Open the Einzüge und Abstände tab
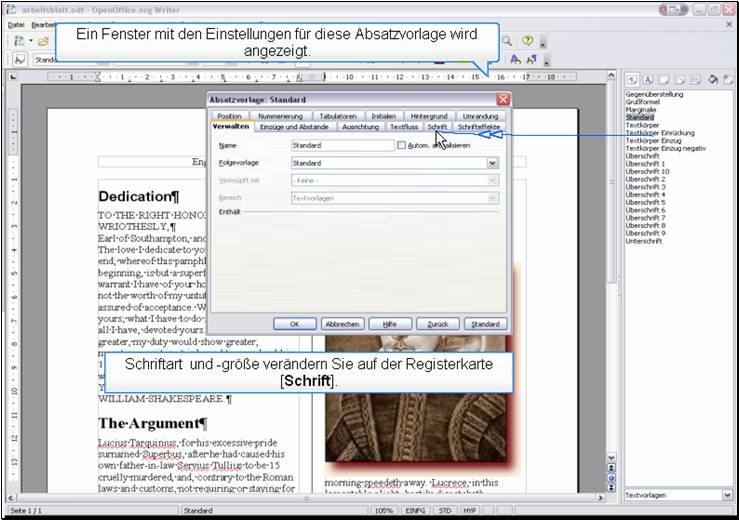This screenshot has width=739, height=520. point(294,127)
